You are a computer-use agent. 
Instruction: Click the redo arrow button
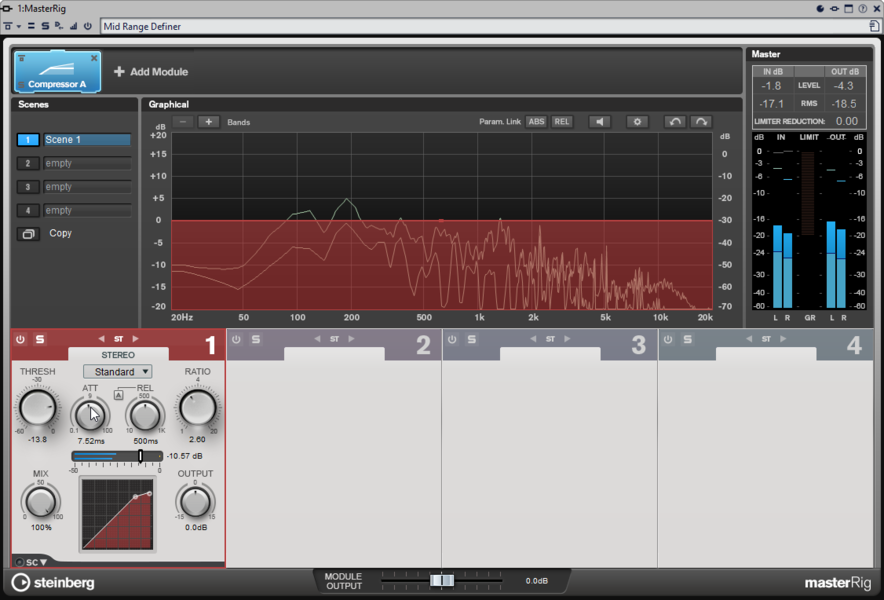coord(701,122)
